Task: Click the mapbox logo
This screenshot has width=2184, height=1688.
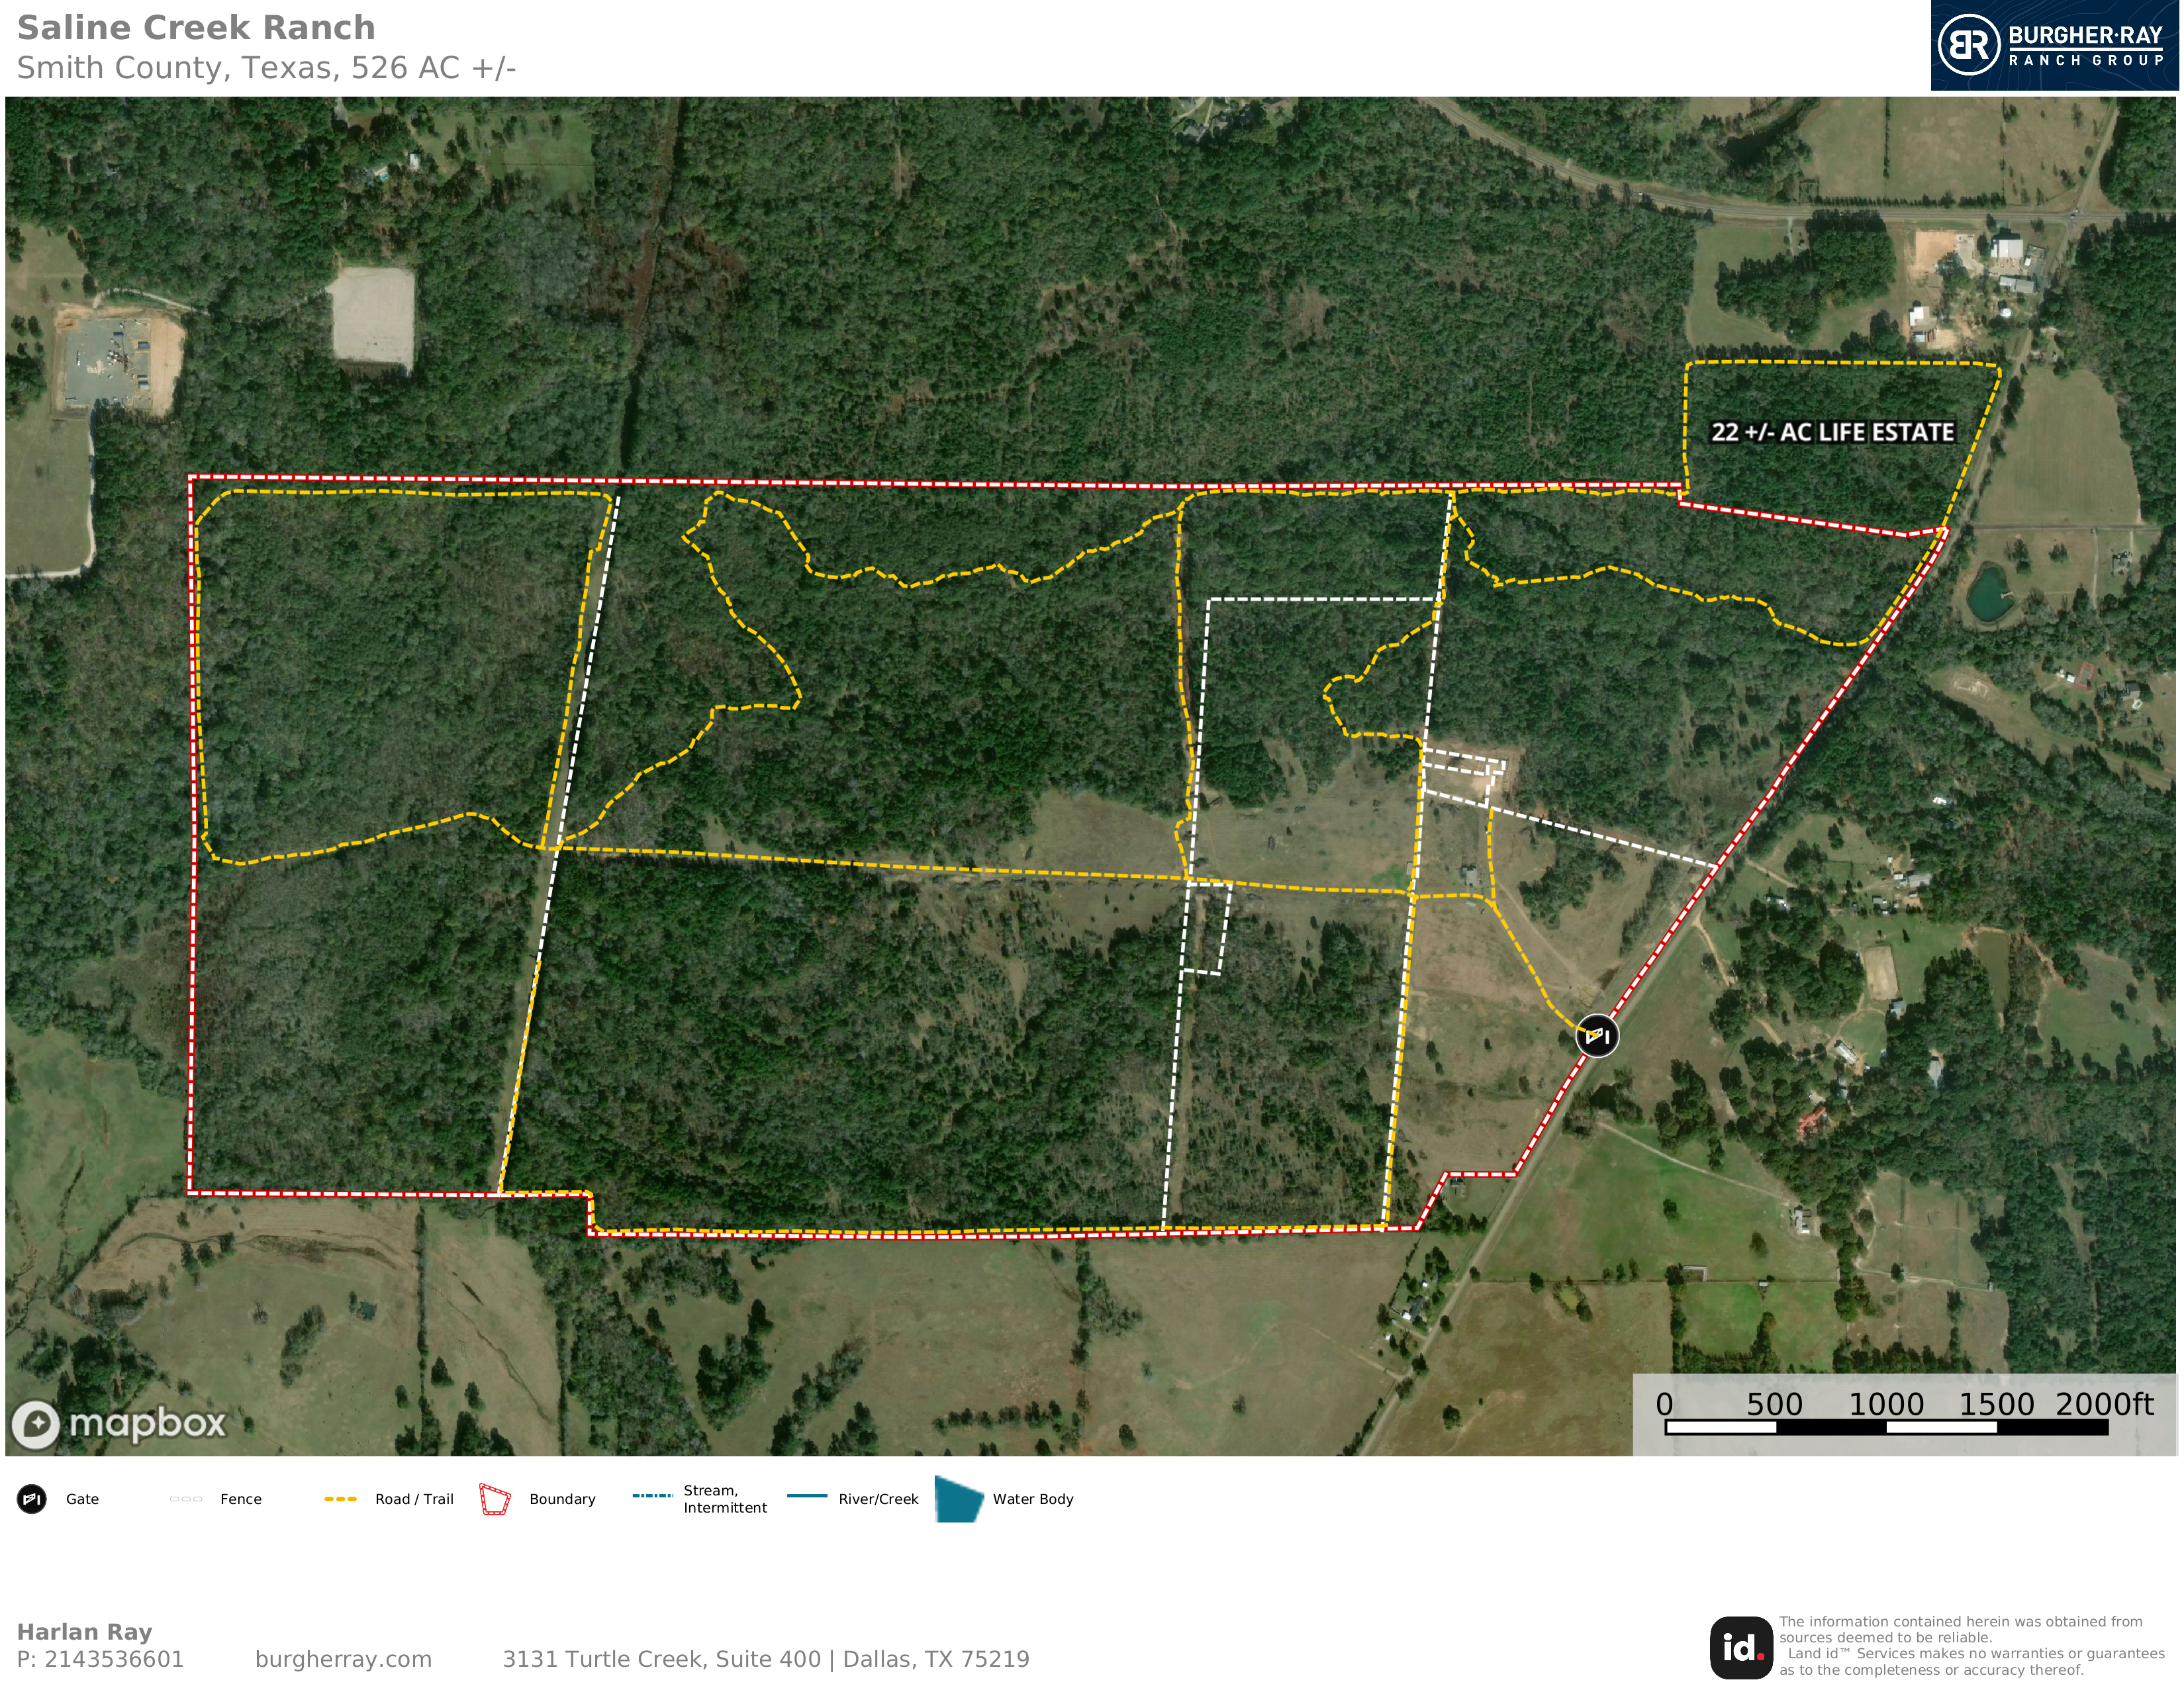Action: tap(119, 1424)
